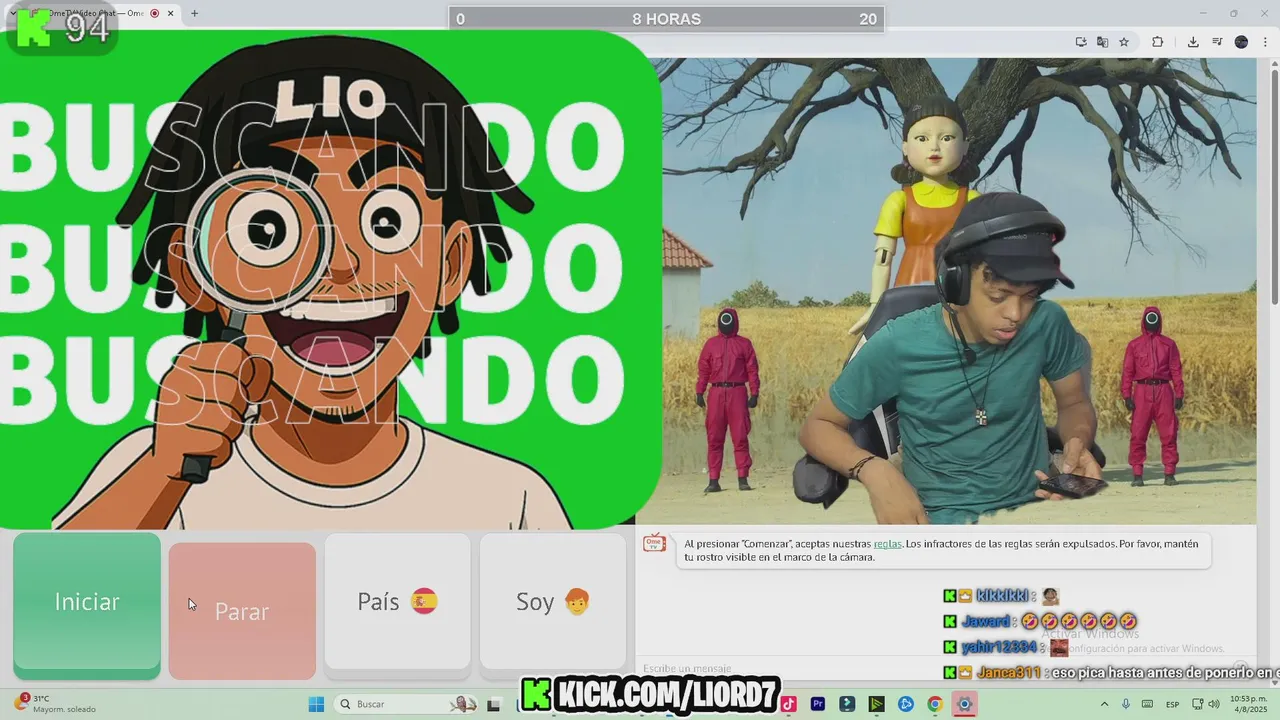Open the volume icon in system tray

coord(1213,704)
